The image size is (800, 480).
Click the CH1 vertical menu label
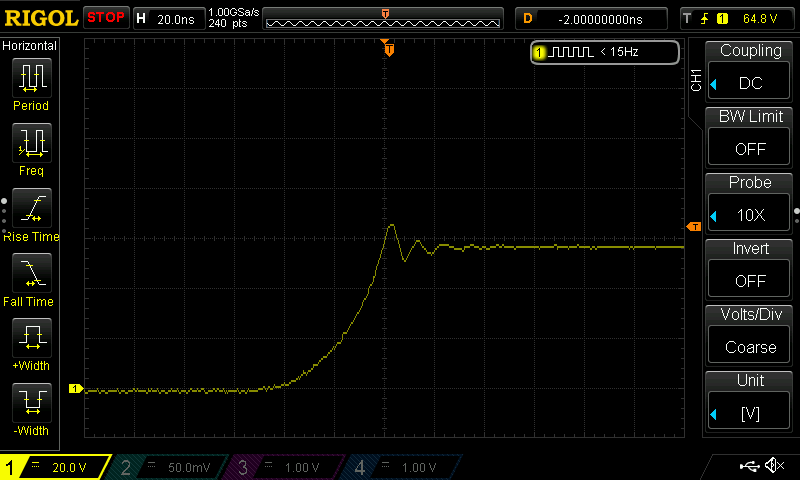(x=696, y=80)
